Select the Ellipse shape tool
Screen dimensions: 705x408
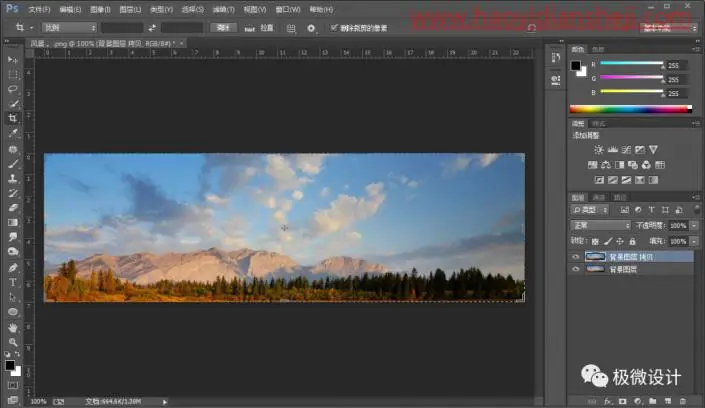click(13, 312)
